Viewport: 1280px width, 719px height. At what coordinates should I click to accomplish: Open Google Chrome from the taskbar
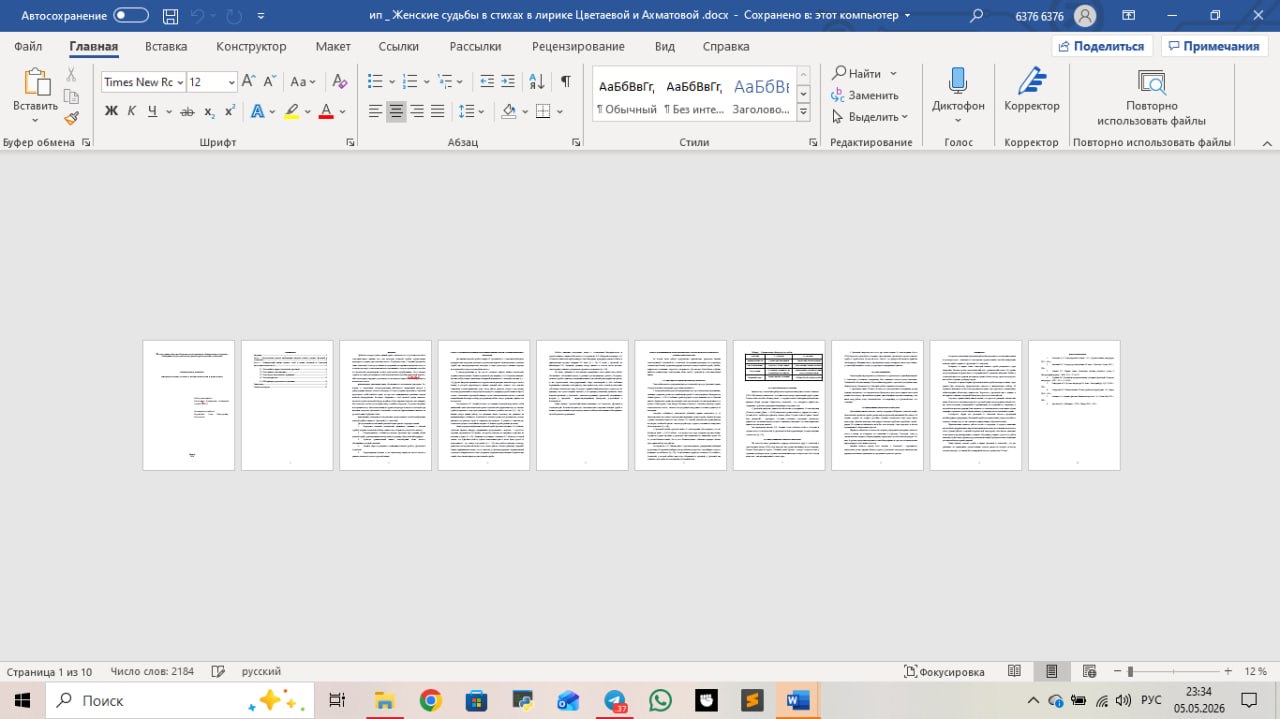tap(431, 700)
